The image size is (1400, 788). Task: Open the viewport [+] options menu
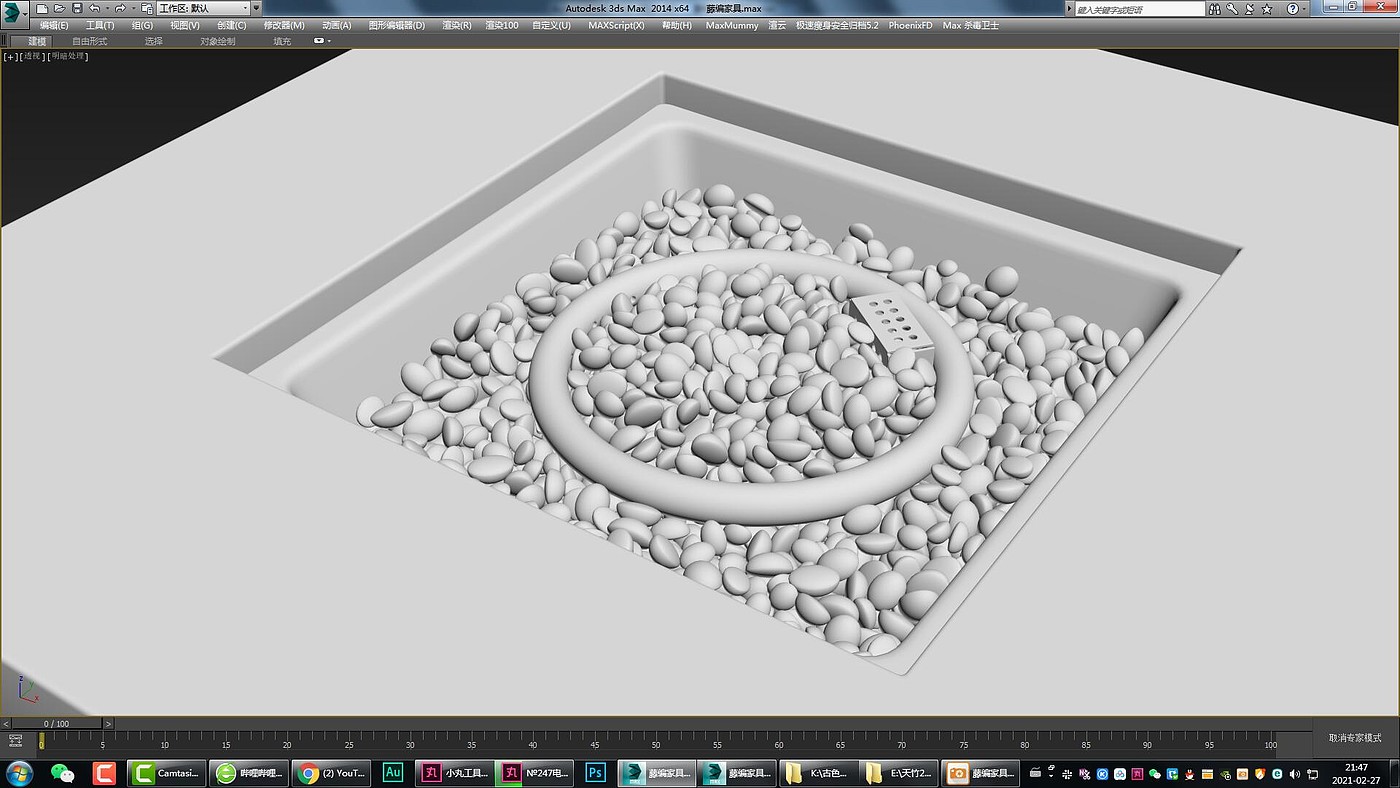pyautogui.click(x=11, y=57)
